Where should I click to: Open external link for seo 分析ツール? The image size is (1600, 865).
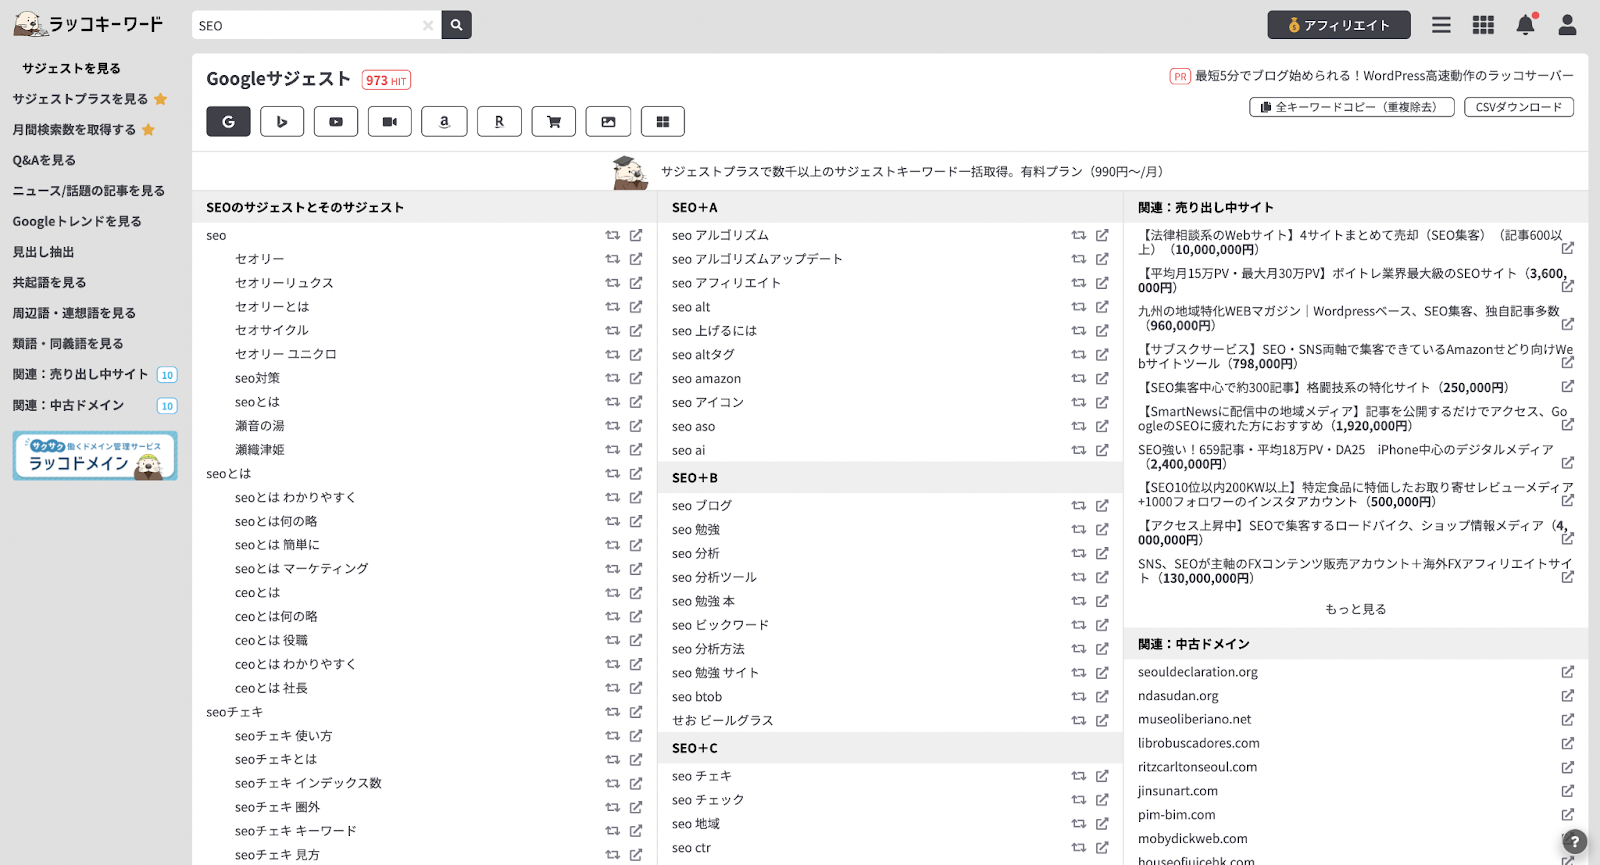(1102, 577)
